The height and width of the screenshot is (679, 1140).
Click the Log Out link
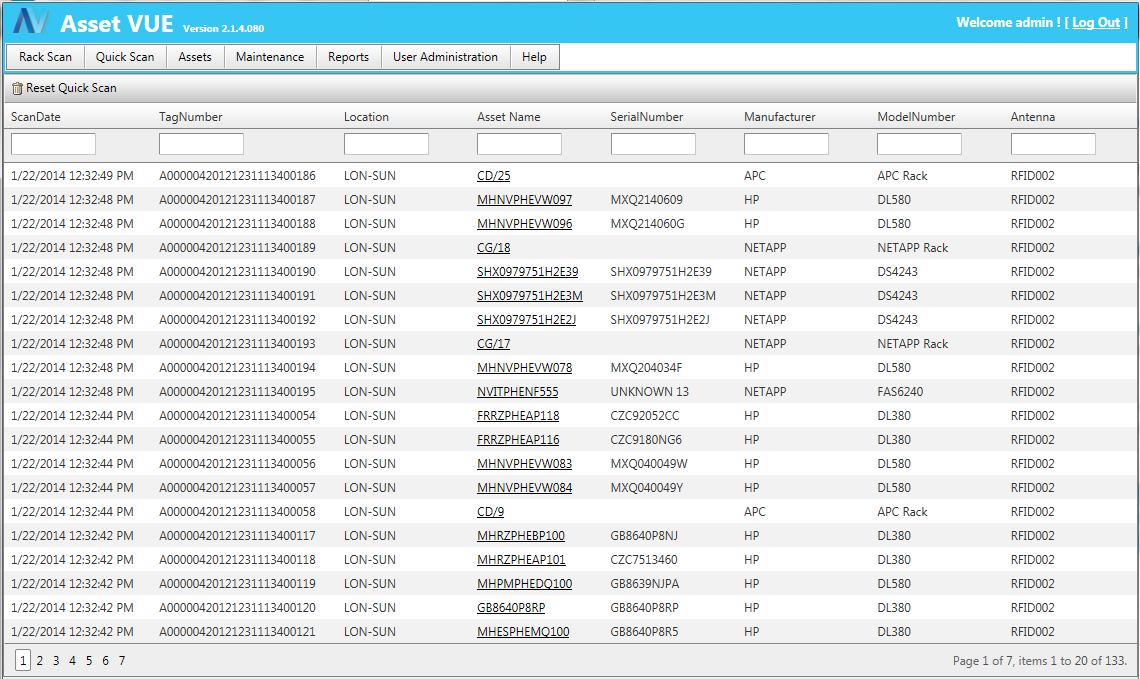[1096, 23]
